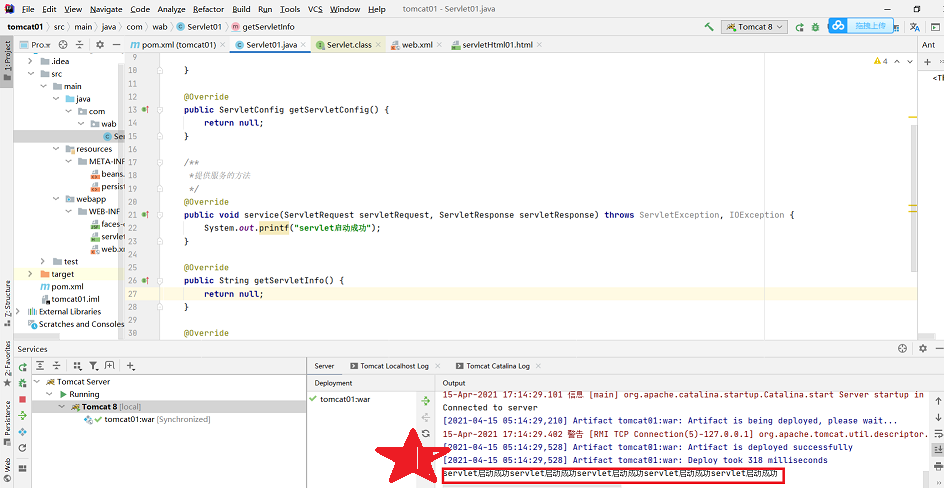
Task: Click the refresh icon beside the Deployment list
Action: pos(425,433)
